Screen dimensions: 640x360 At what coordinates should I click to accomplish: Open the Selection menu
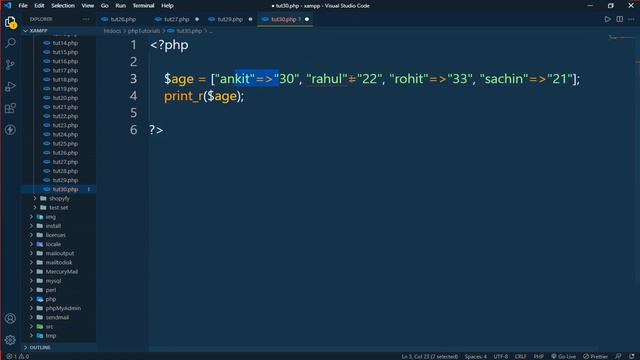tap(63, 6)
